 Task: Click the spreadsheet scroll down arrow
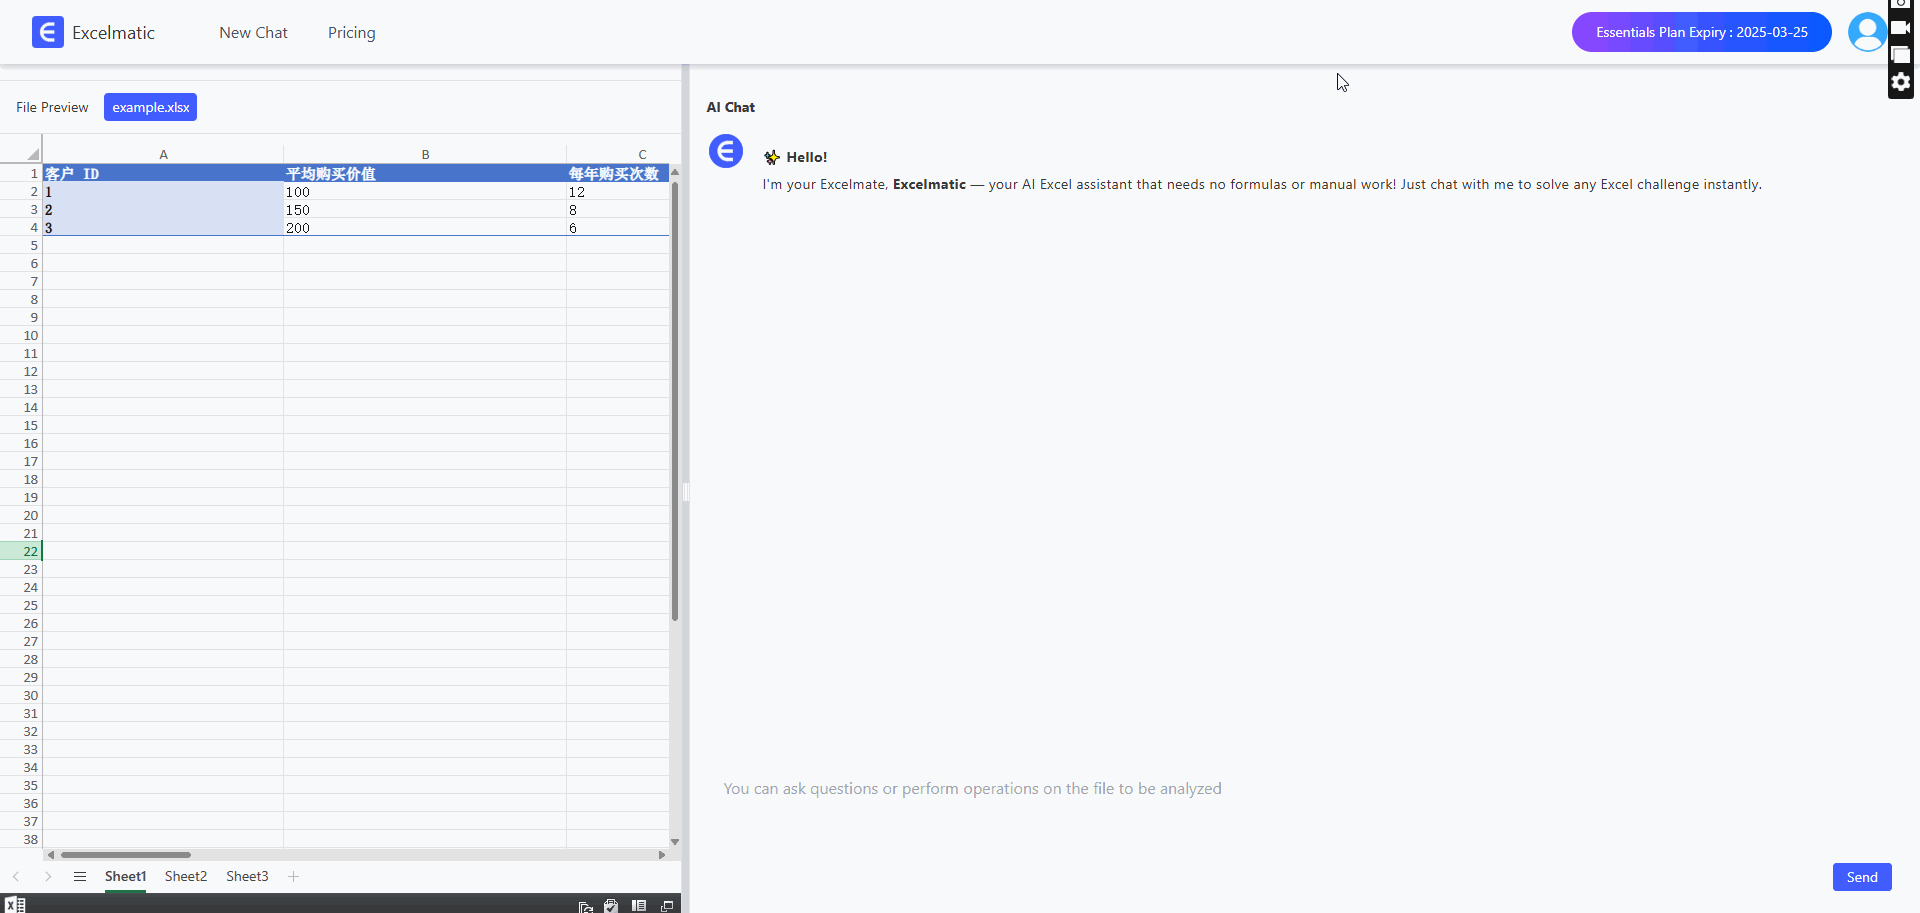point(675,841)
